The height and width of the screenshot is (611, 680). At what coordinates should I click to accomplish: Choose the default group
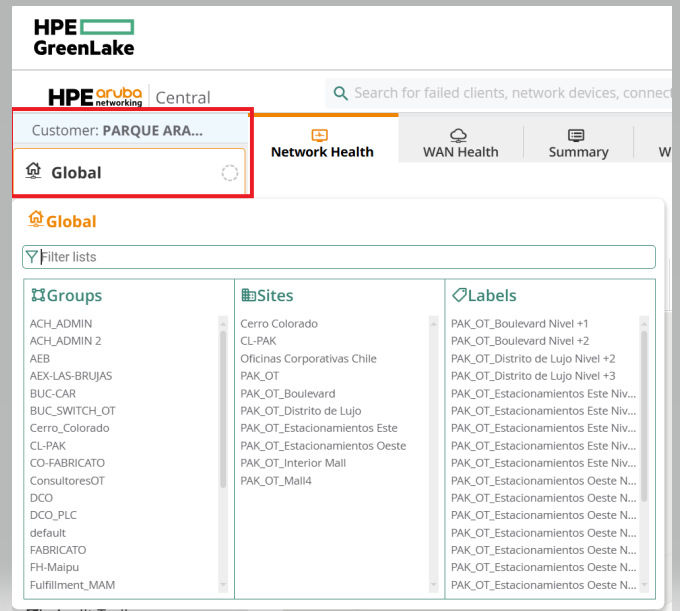pos(48,533)
